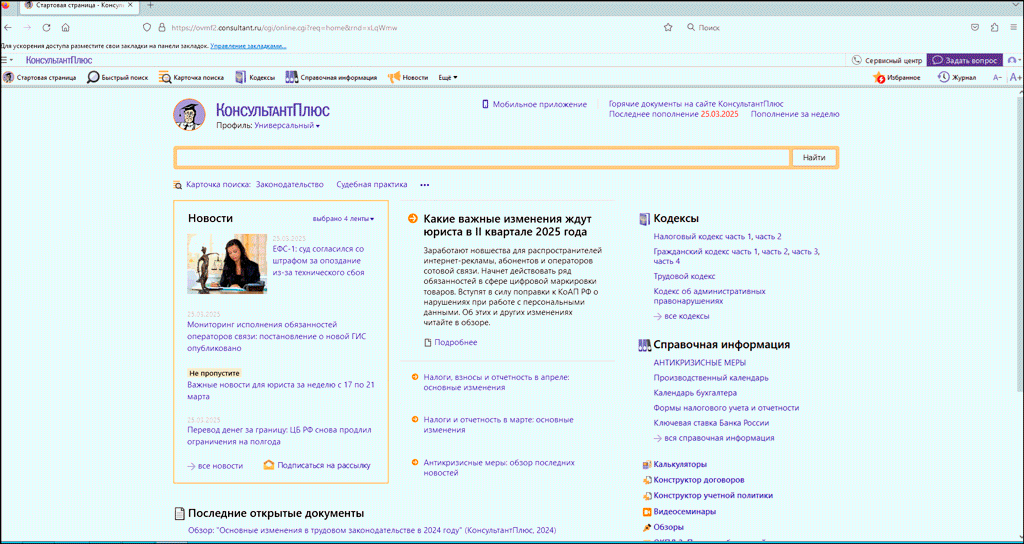The image size is (1024, 544).
Task: Open Кодексы from the top toolbar
Action: (255, 77)
